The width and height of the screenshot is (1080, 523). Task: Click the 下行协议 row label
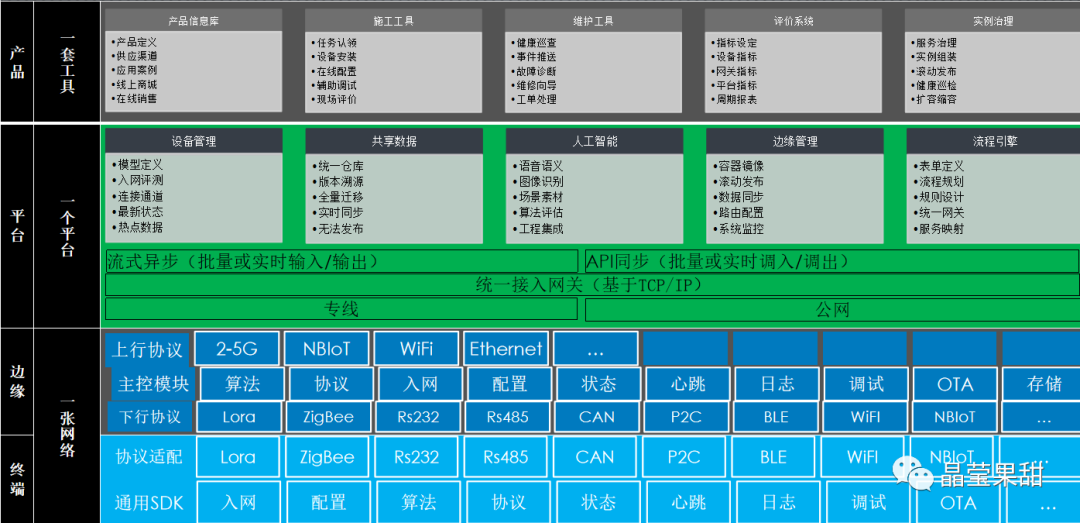(x=150, y=416)
